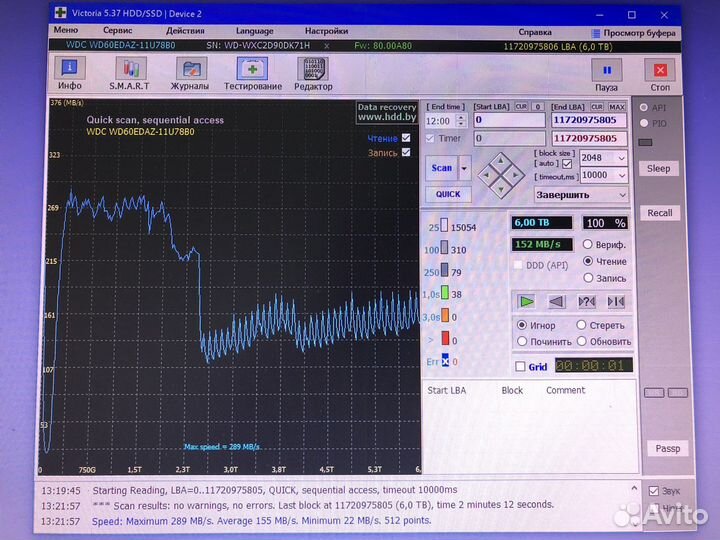Open the S.M.A.R.T attributes view

[129, 74]
